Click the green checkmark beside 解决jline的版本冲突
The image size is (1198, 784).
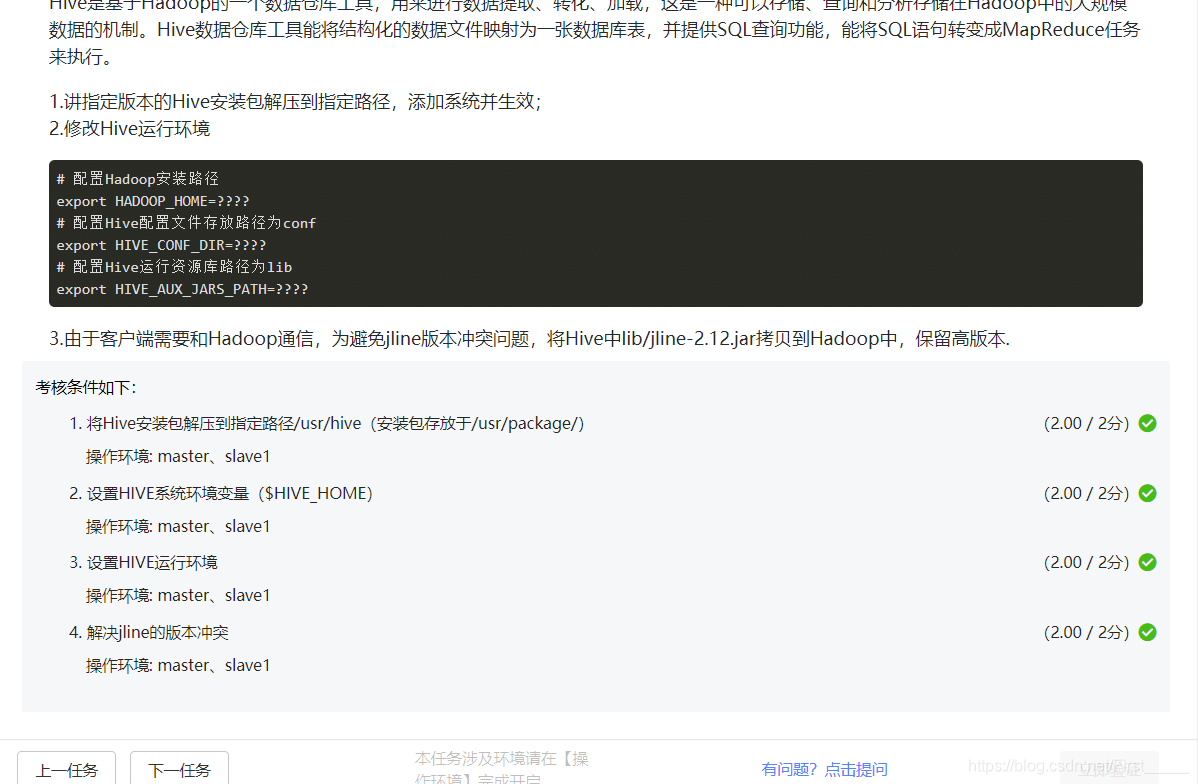click(x=1147, y=632)
